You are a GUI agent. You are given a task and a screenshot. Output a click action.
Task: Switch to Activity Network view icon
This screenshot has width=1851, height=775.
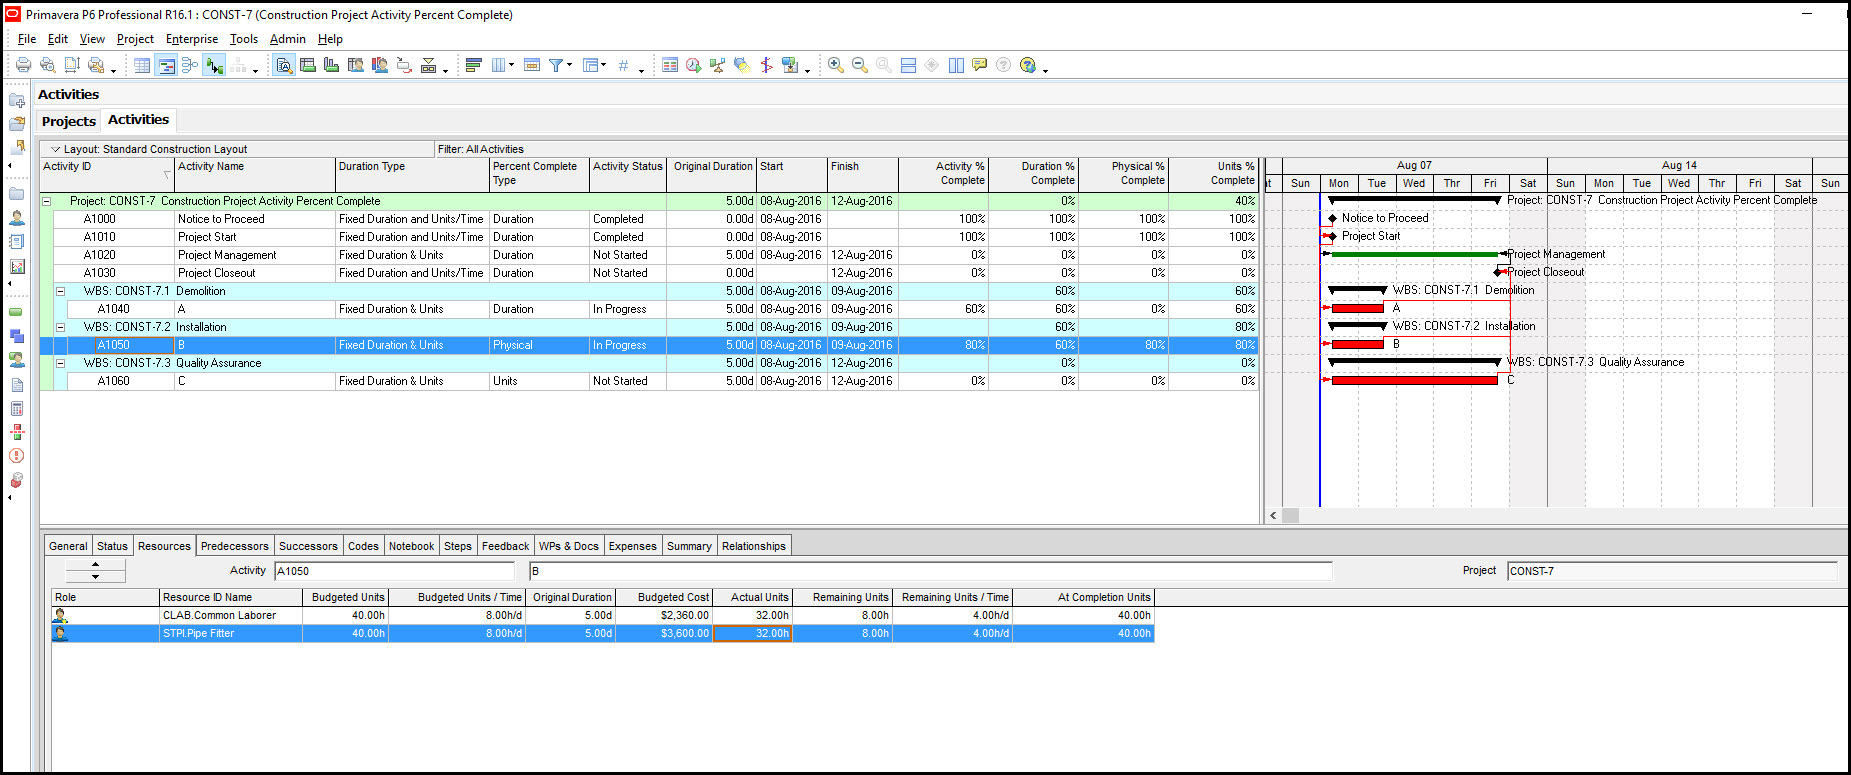pyautogui.click(x=190, y=65)
